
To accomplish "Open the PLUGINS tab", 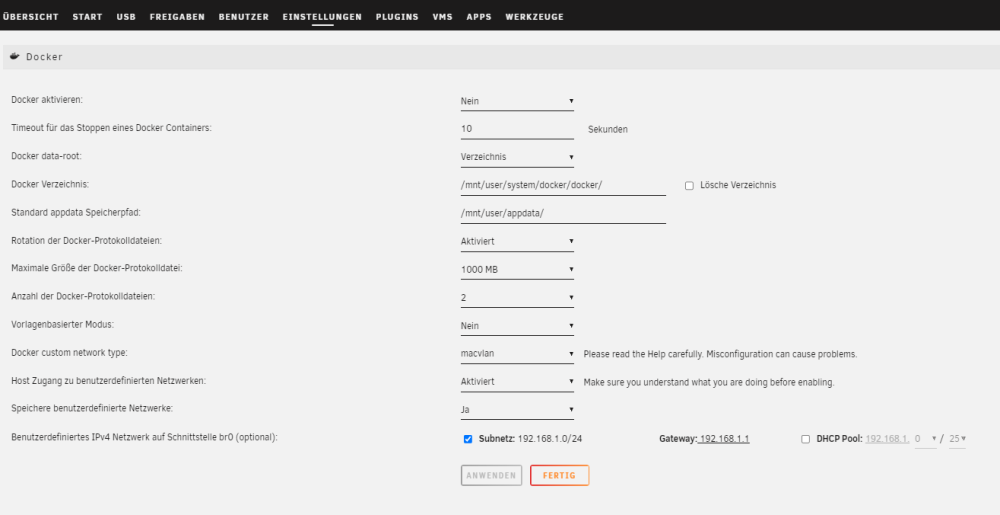I will pyautogui.click(x=397, y=17).
